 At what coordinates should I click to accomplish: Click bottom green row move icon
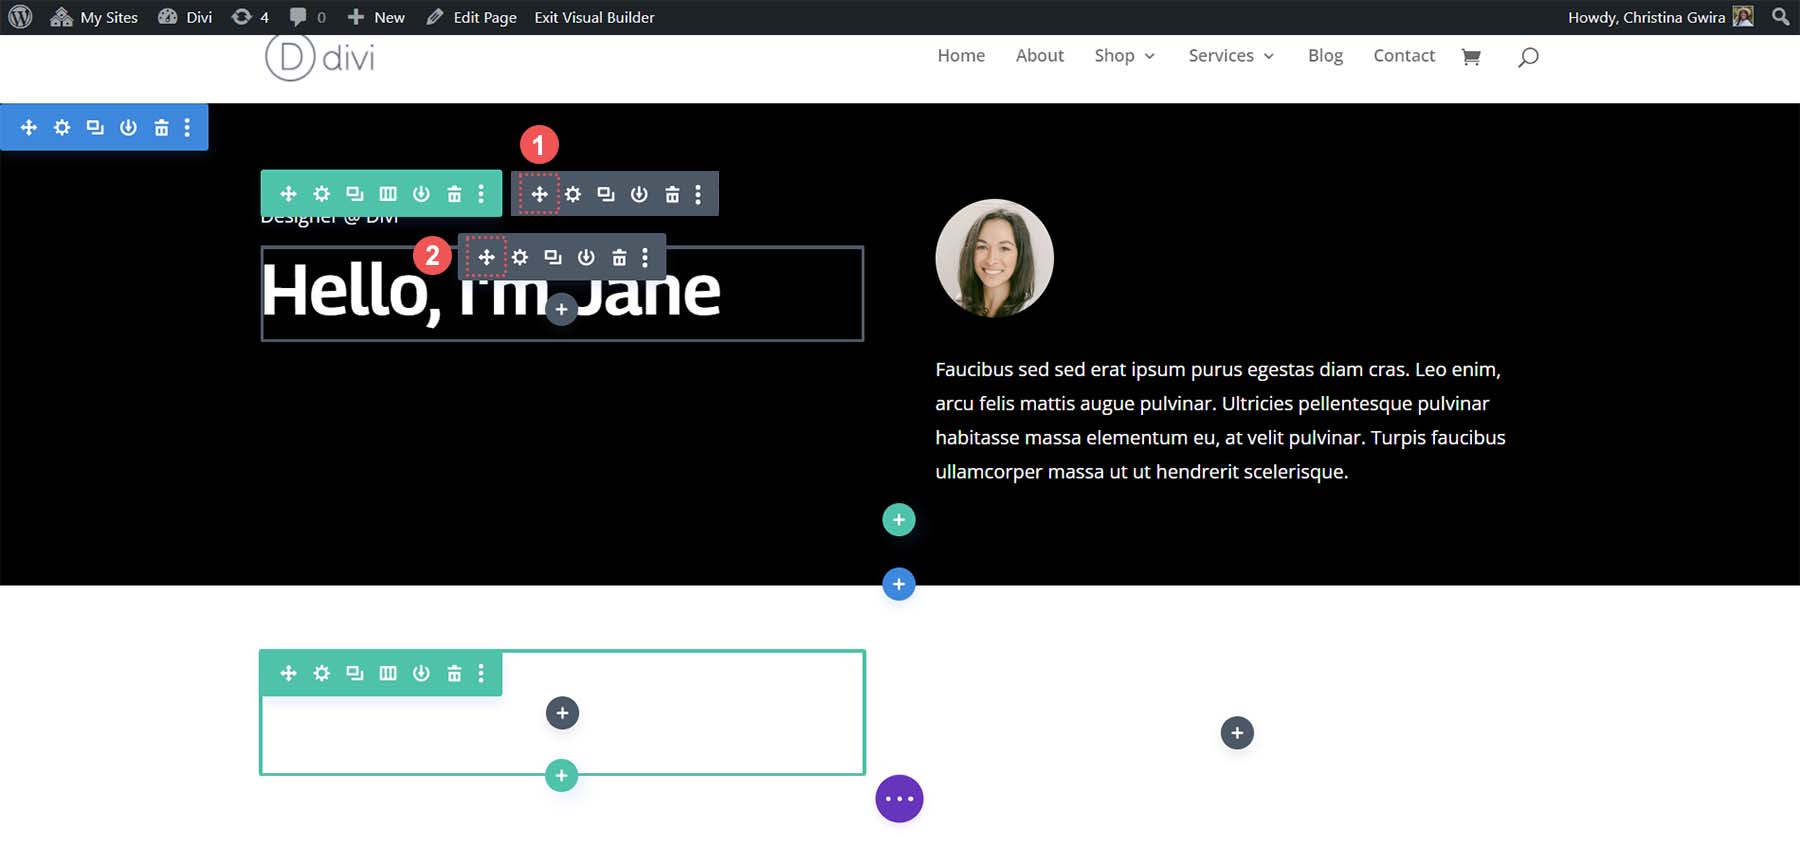[x=288, y=673]
